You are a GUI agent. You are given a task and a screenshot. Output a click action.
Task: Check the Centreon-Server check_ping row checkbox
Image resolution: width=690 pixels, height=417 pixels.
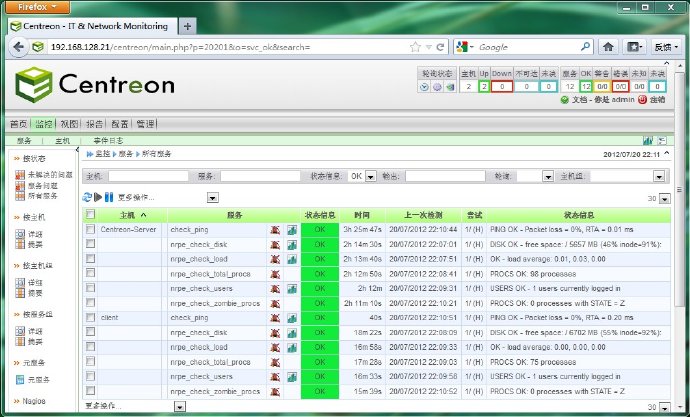[90, 229]
